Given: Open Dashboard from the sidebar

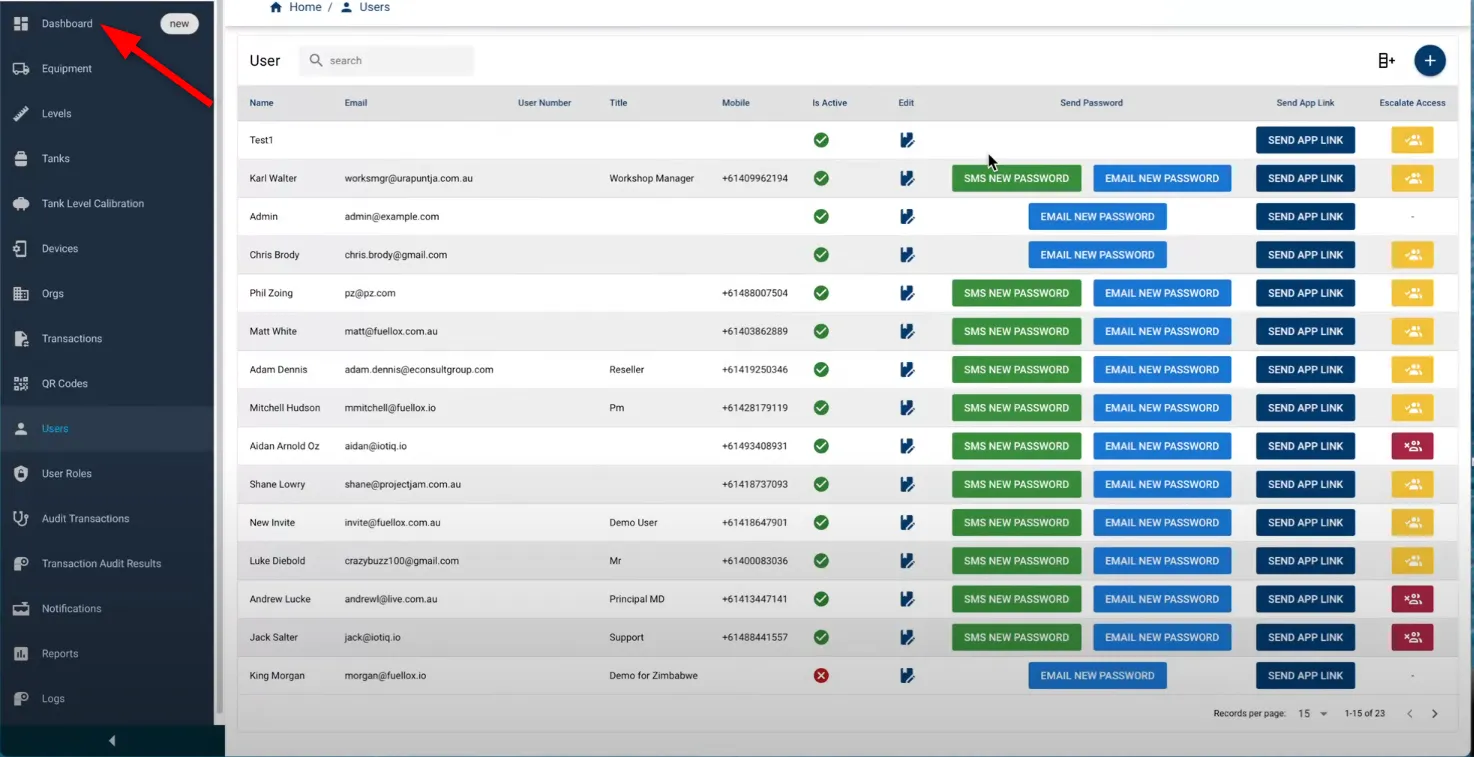Looking at the screenshot, I should pos(67,24).
